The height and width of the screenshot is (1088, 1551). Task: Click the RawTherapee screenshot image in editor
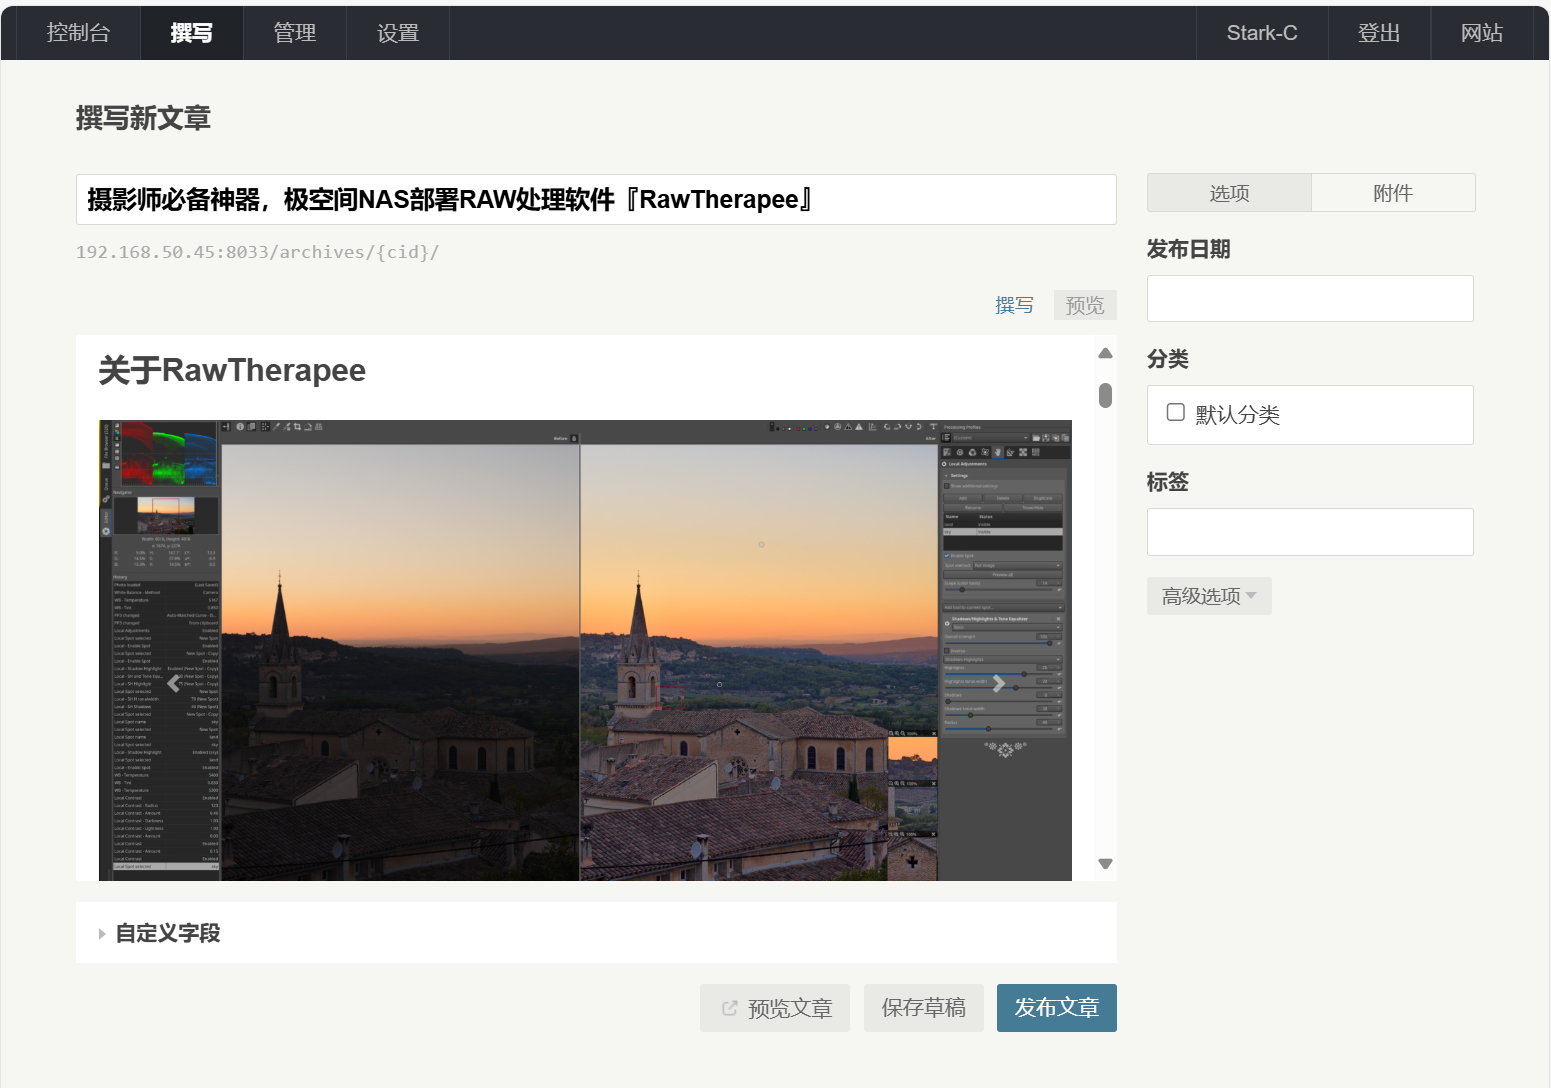585,650
